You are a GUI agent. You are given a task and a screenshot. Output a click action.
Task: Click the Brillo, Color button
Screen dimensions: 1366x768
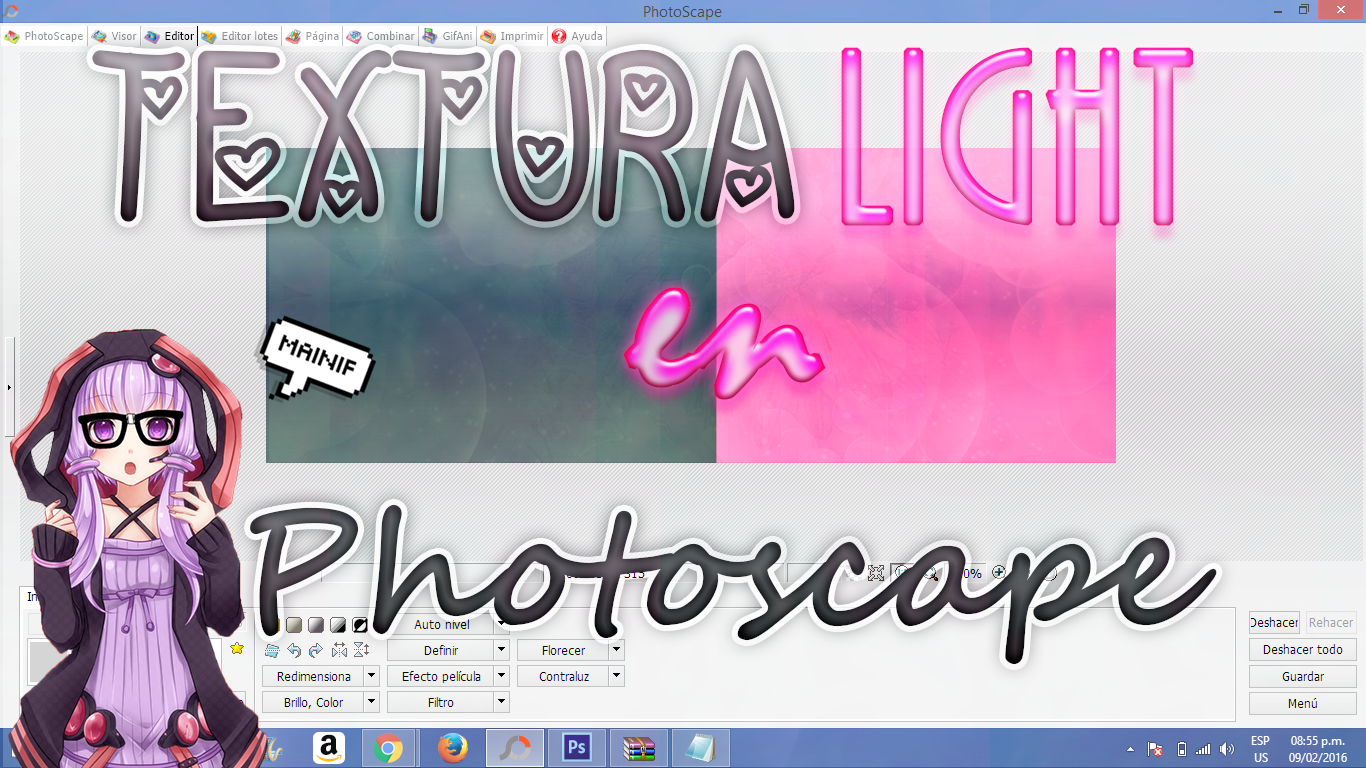[313, 702]
